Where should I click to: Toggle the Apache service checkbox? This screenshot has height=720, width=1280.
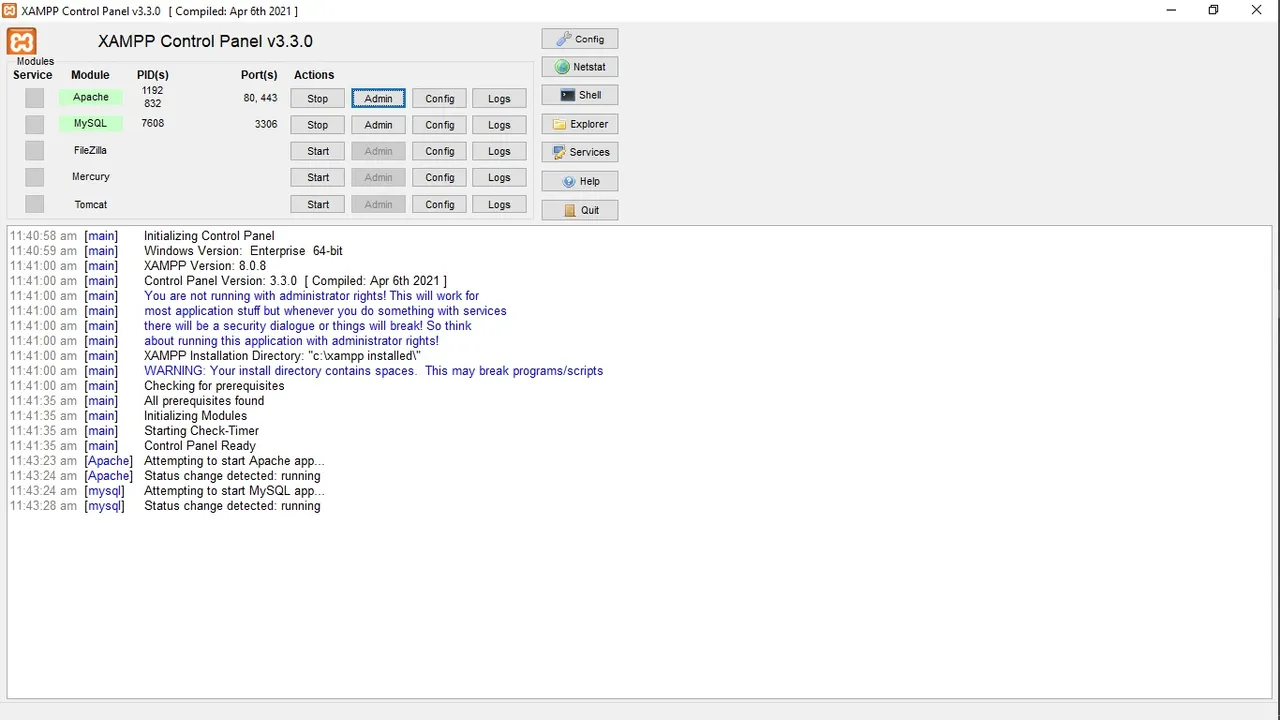tap(35, 98)
